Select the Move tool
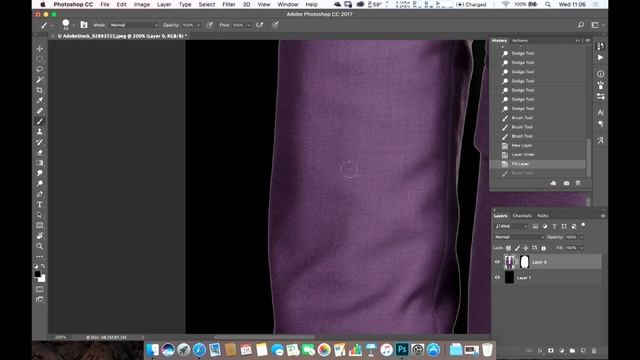The width and height of the screenshot is (640, 360). (x=40, y=49)
